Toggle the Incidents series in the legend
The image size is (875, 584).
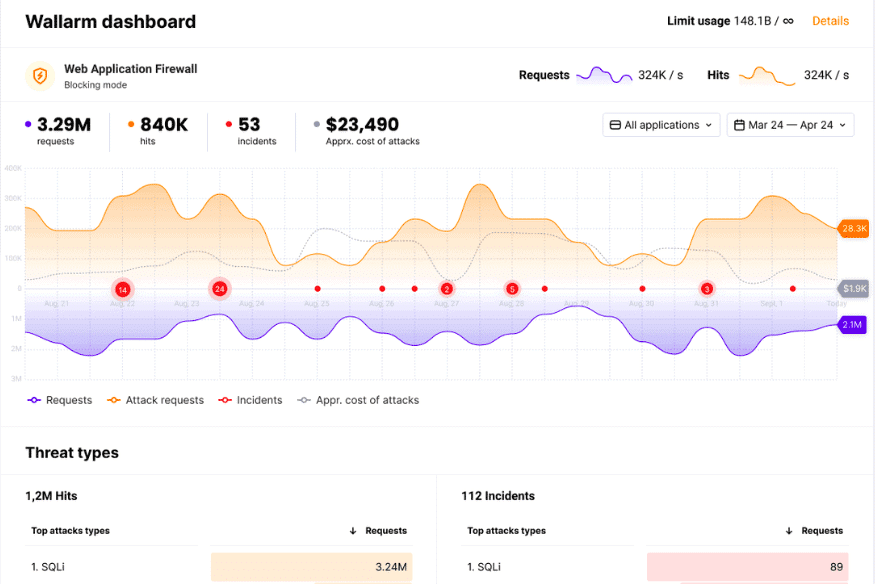[x=250, y=400]
